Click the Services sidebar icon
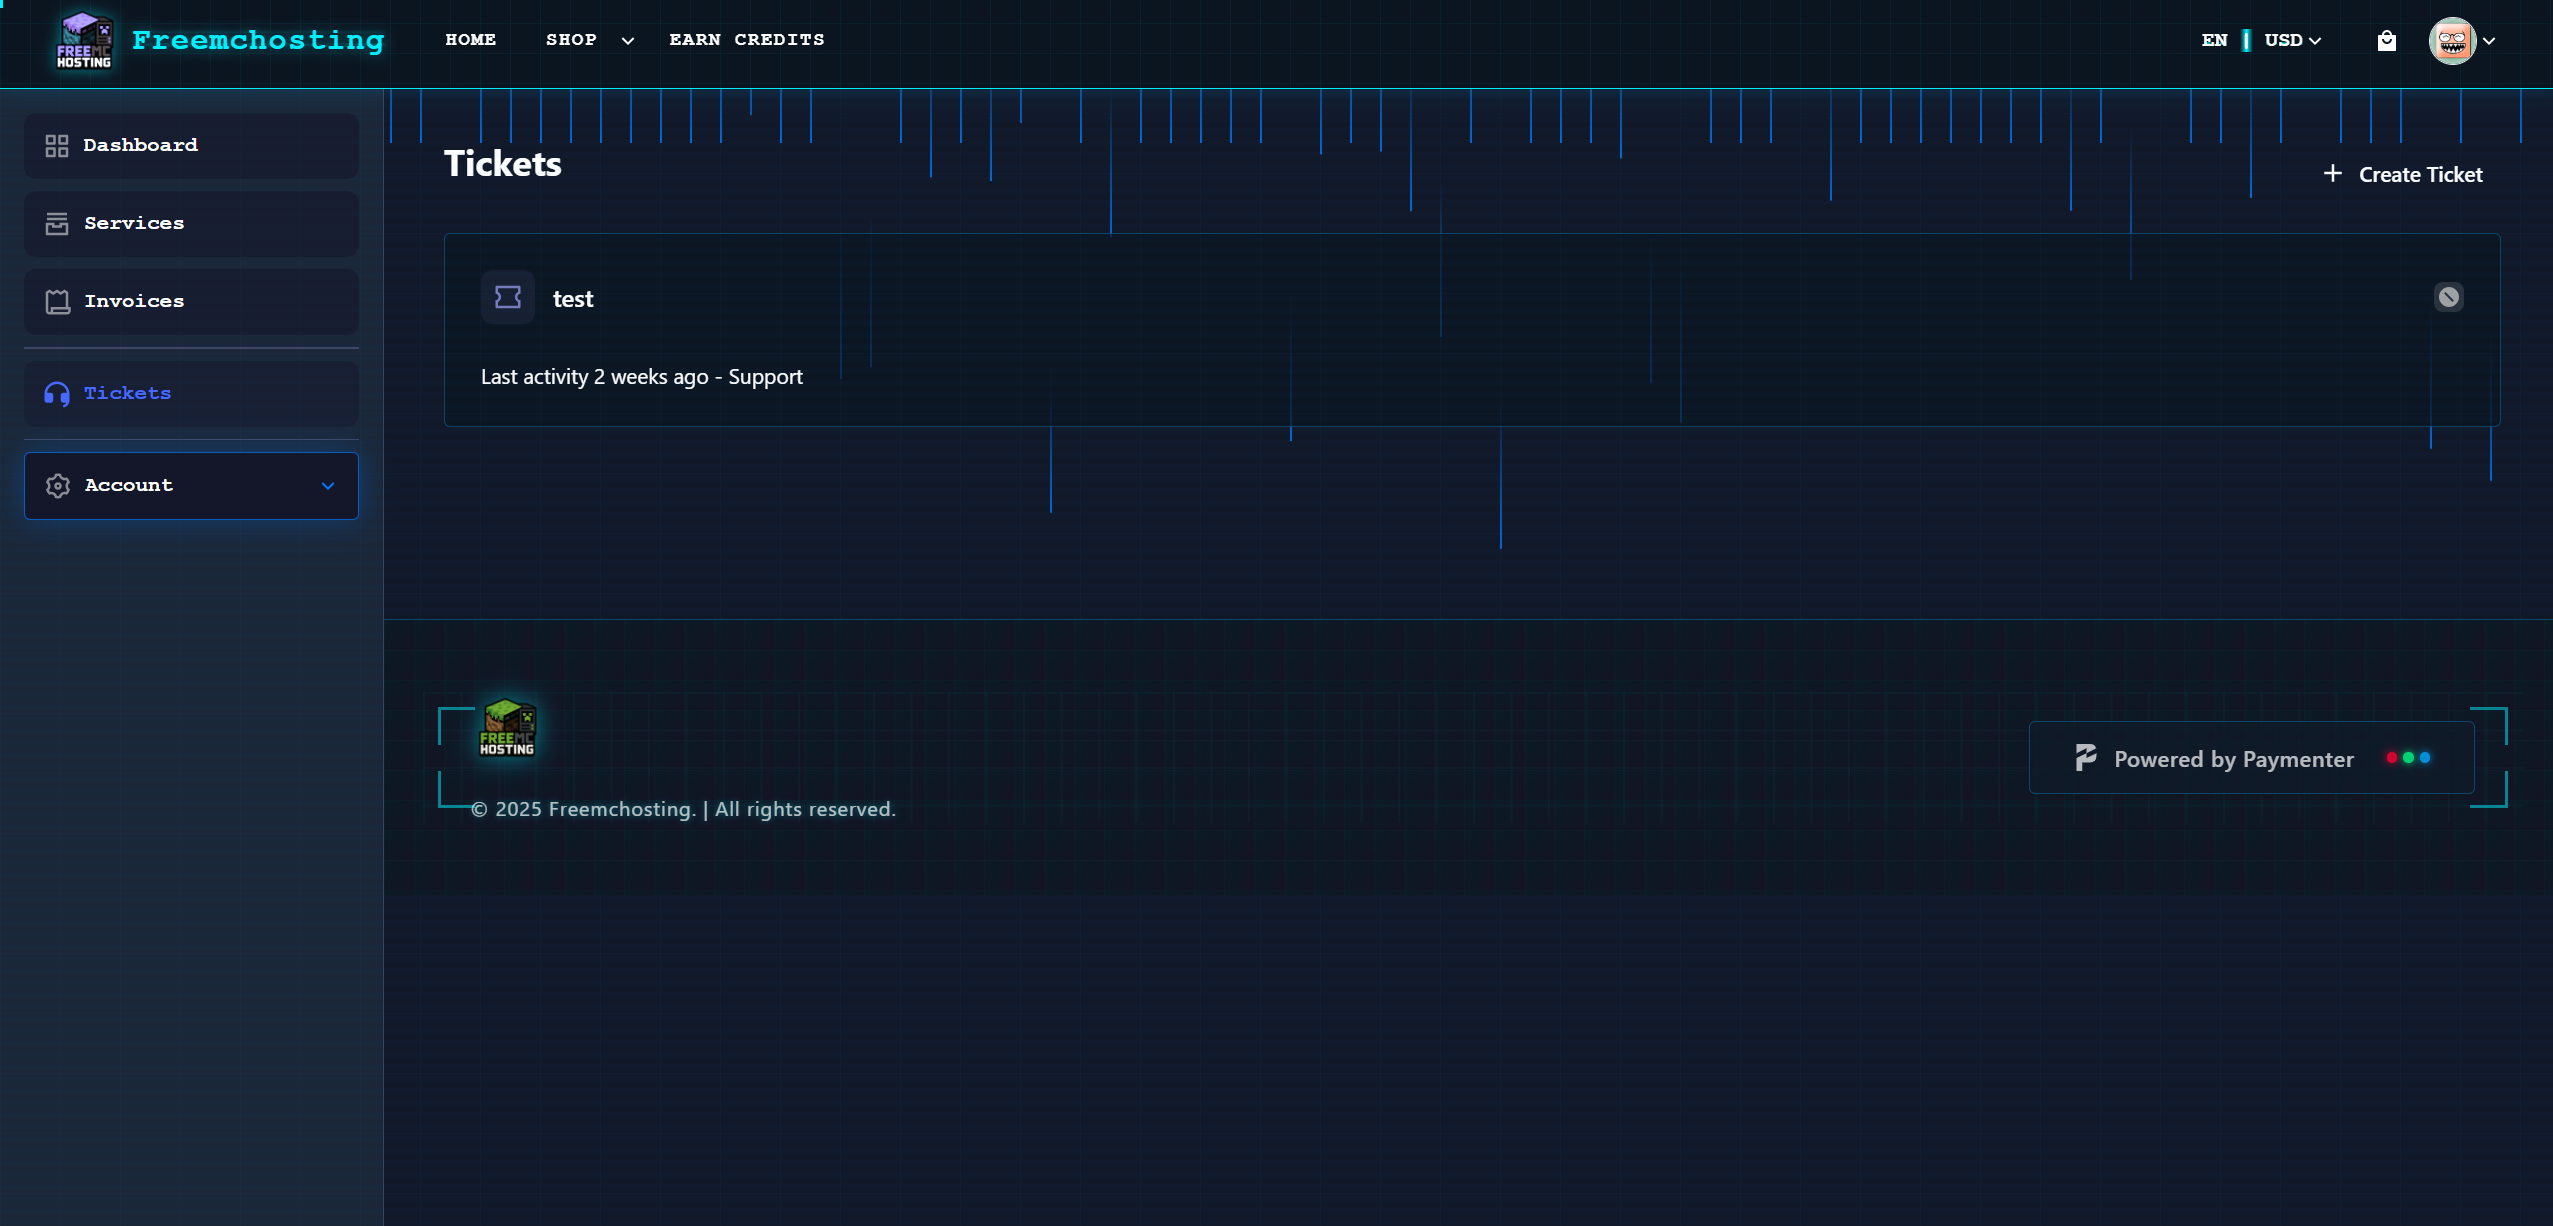2553x1226 pixels. click(x=57, y=224)
